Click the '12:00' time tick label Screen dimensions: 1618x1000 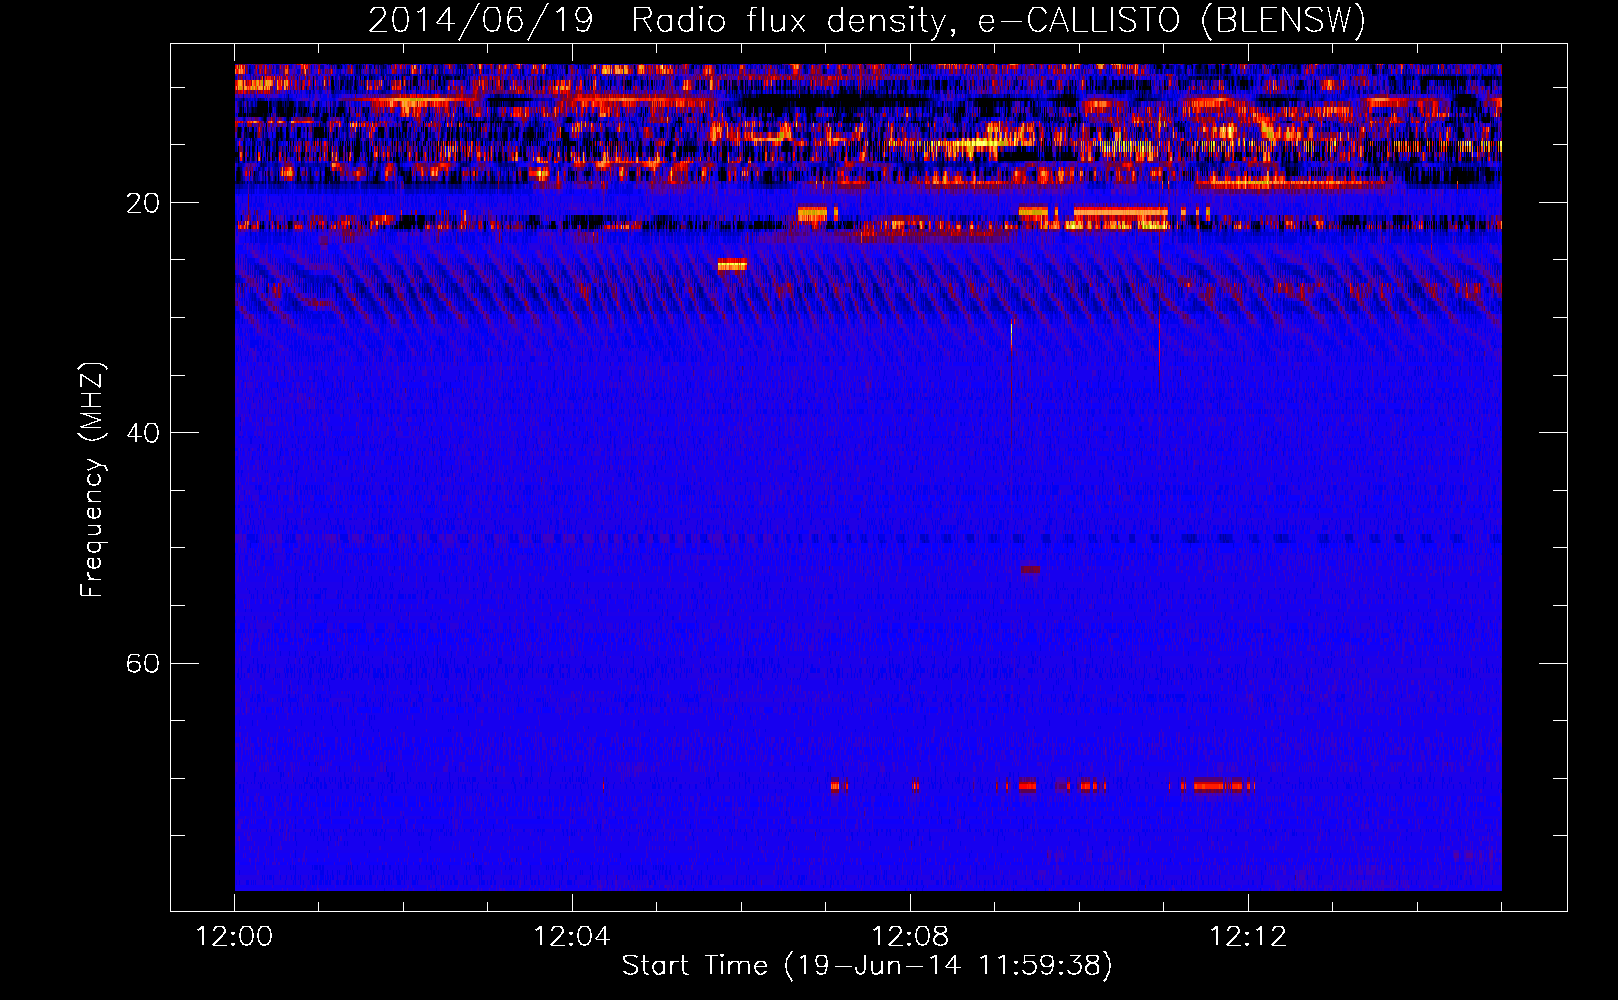point(235,937)
